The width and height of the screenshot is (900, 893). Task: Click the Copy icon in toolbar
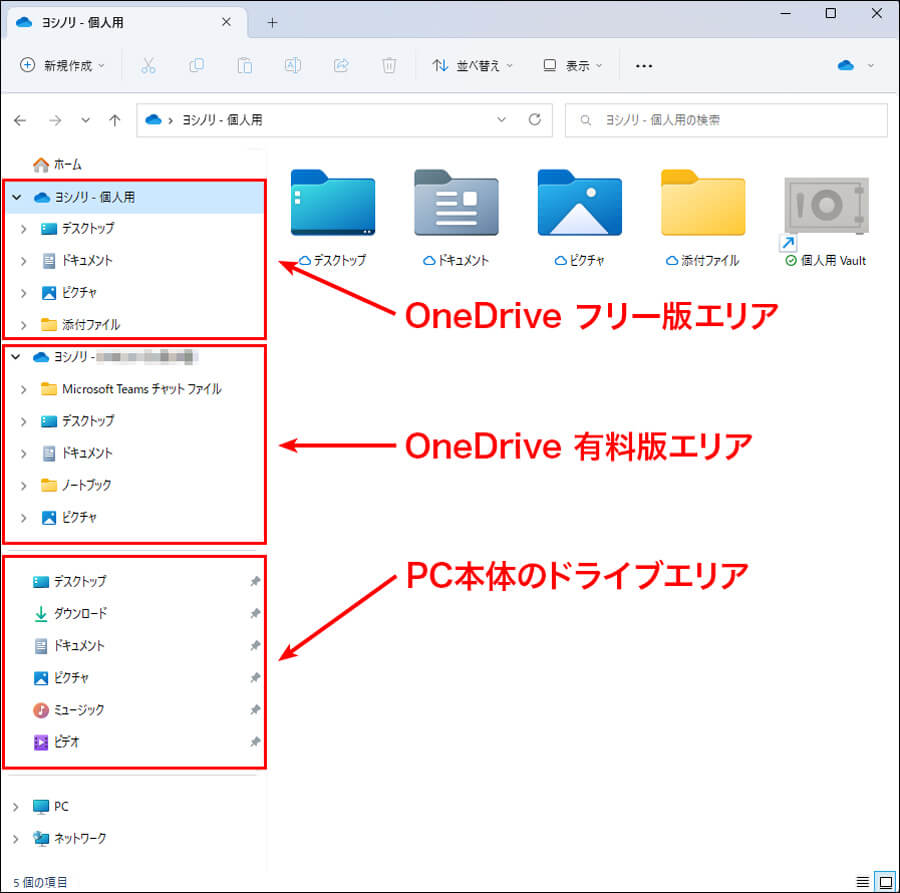pos(196,66)
